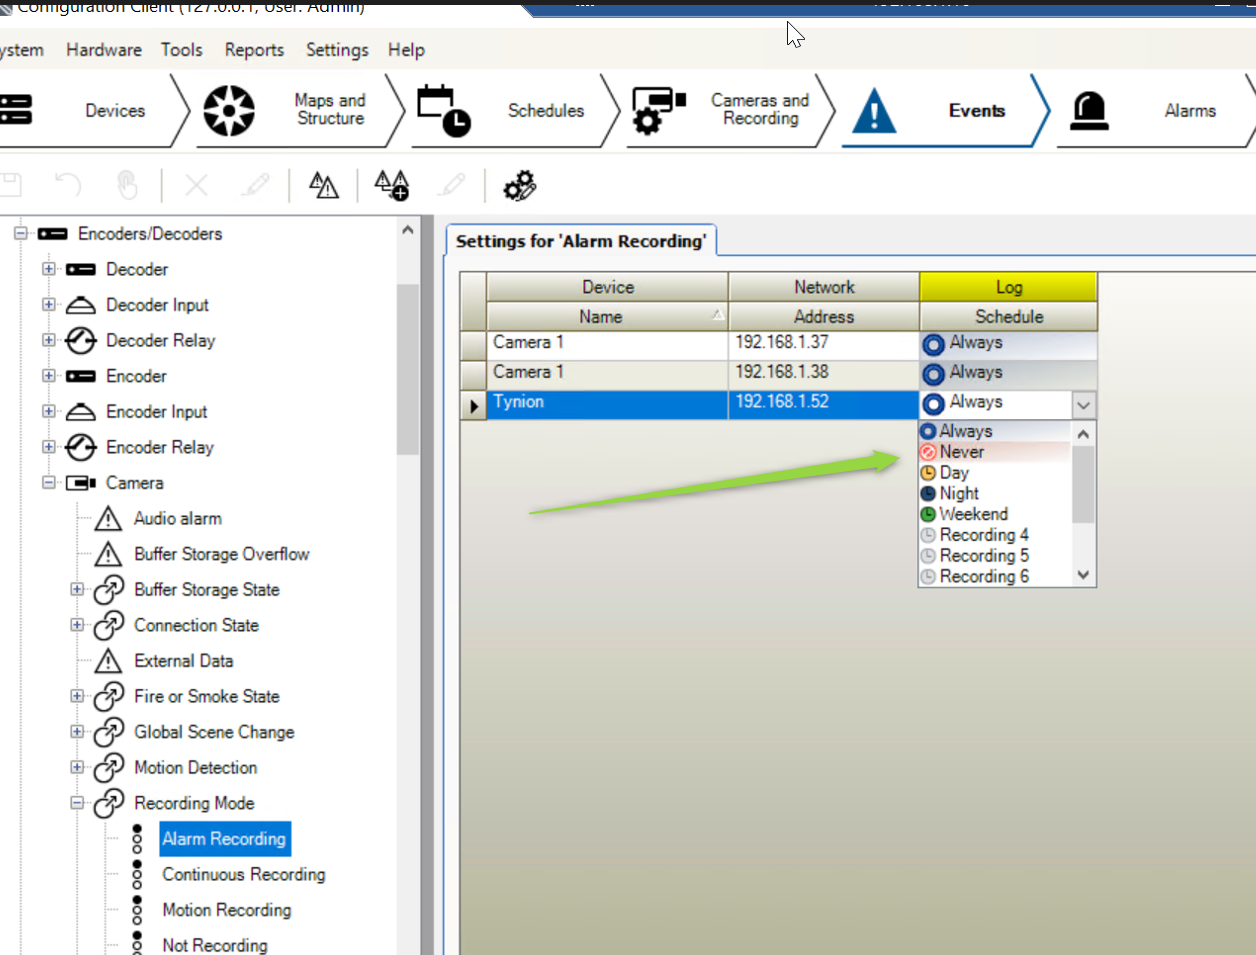Collapse the Recording Mode tree node
1256x955 pixels.
[x=77, y=803]
